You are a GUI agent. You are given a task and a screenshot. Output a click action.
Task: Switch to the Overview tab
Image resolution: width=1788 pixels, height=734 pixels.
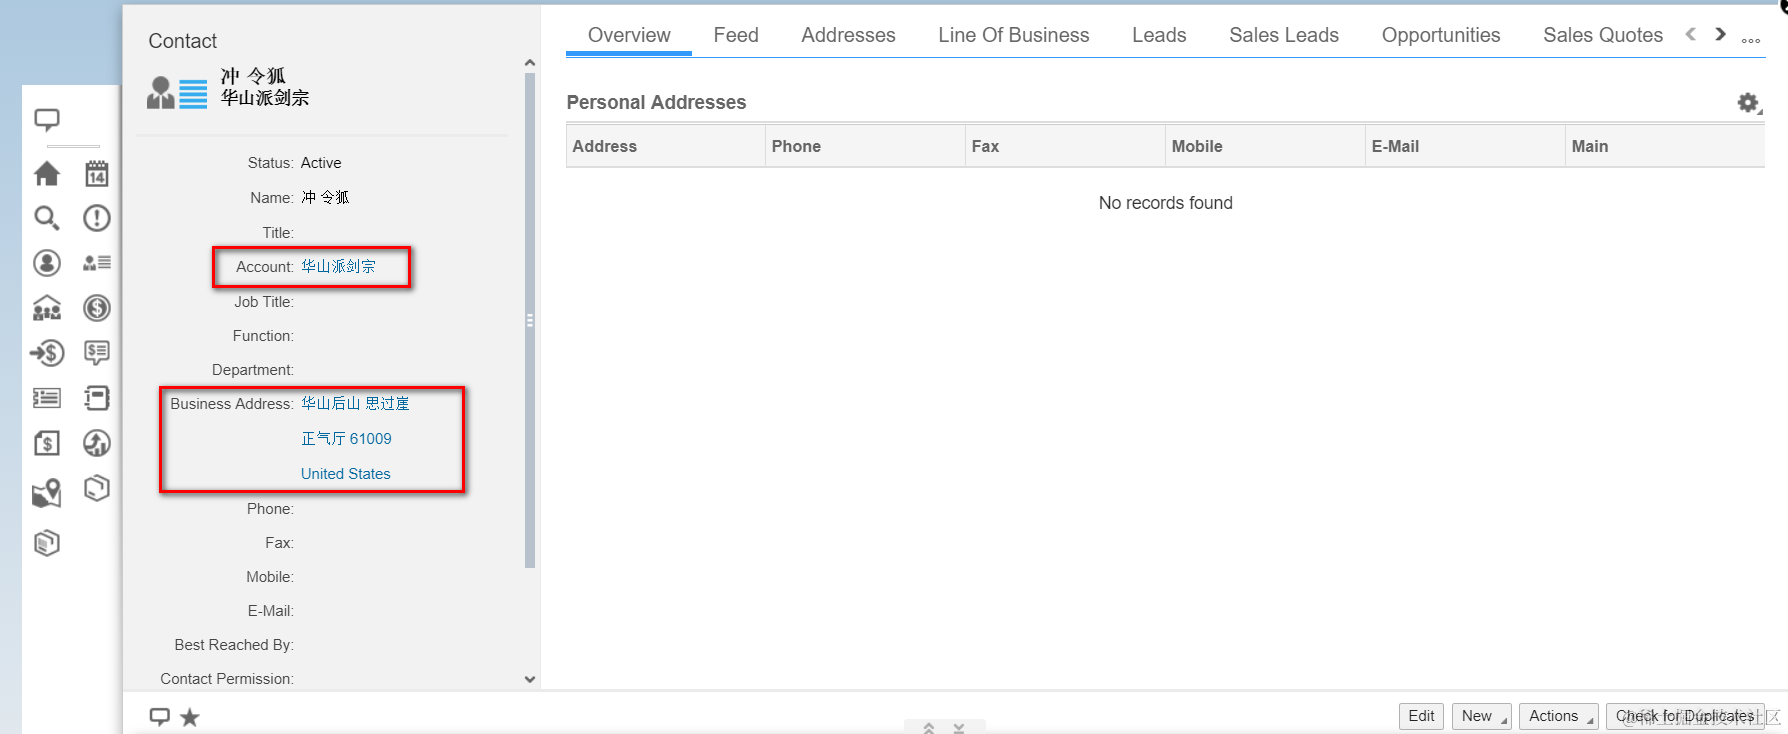pos(629,35)
